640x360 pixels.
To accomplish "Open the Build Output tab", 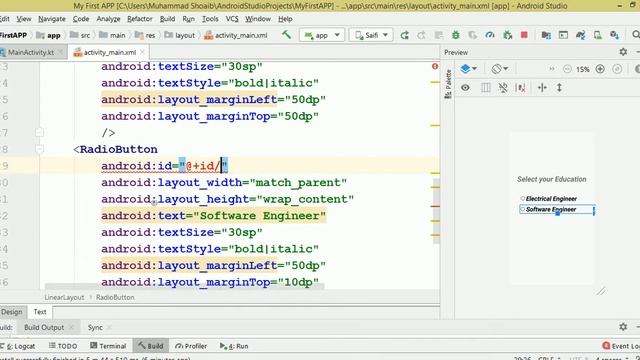I will [44, 327].
